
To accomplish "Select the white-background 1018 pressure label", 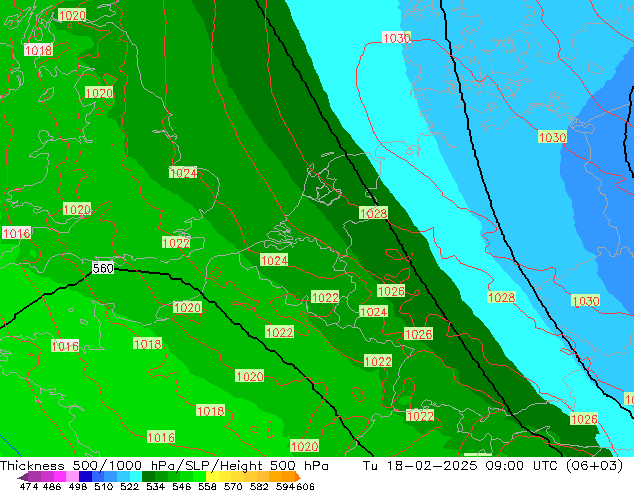I will [x=38, y=50].
